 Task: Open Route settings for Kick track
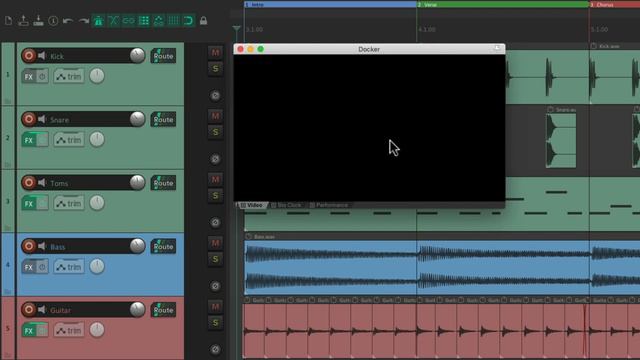coord(163,56)
